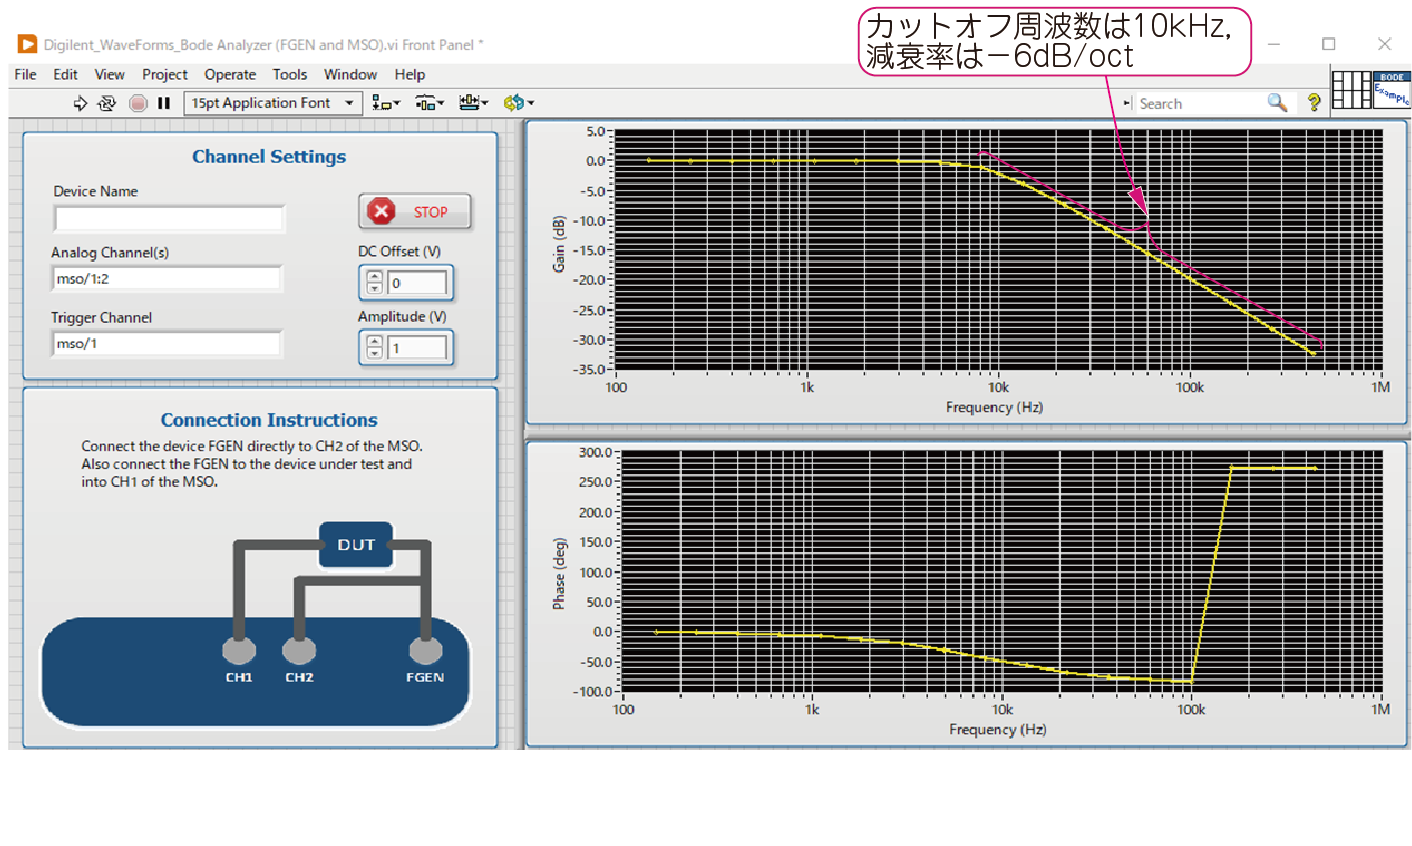Click the search magnifier icon
This screenshot has width=1412, height=846.
(1277, 103)
